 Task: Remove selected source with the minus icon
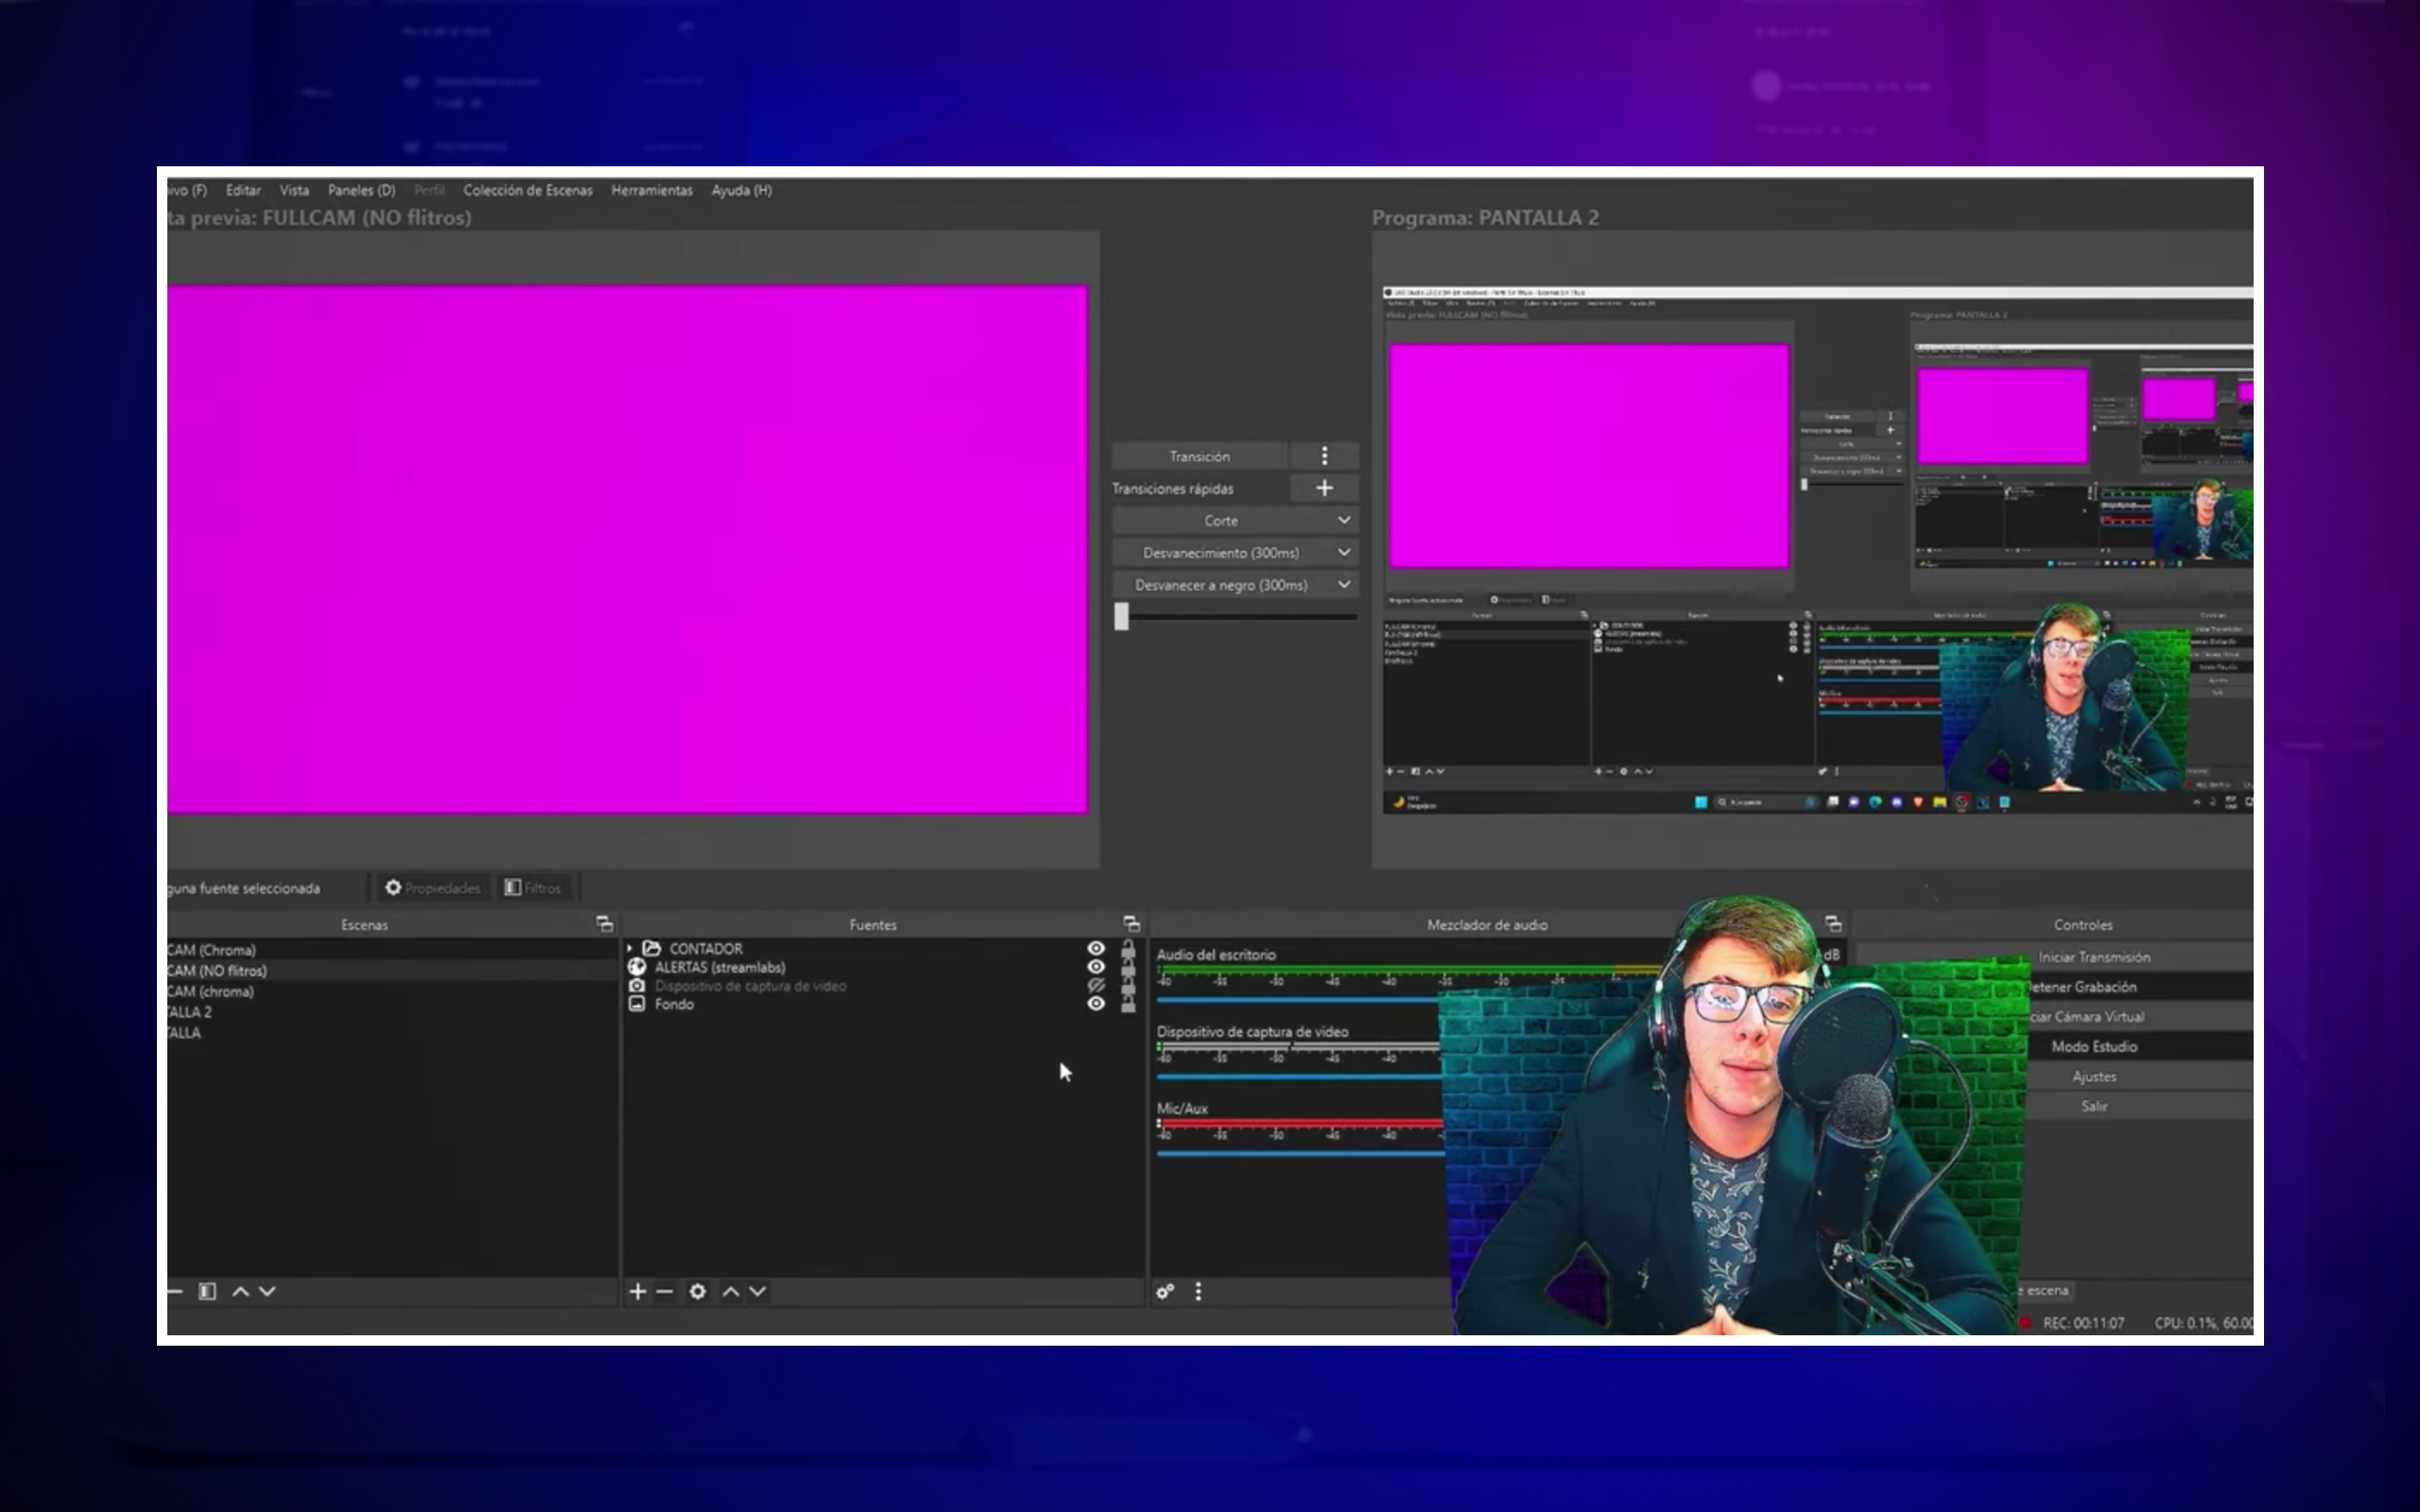664,1291
